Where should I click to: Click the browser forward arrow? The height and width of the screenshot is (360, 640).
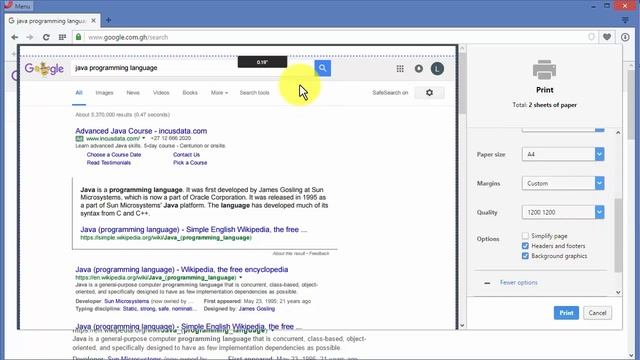click(30, 37)
